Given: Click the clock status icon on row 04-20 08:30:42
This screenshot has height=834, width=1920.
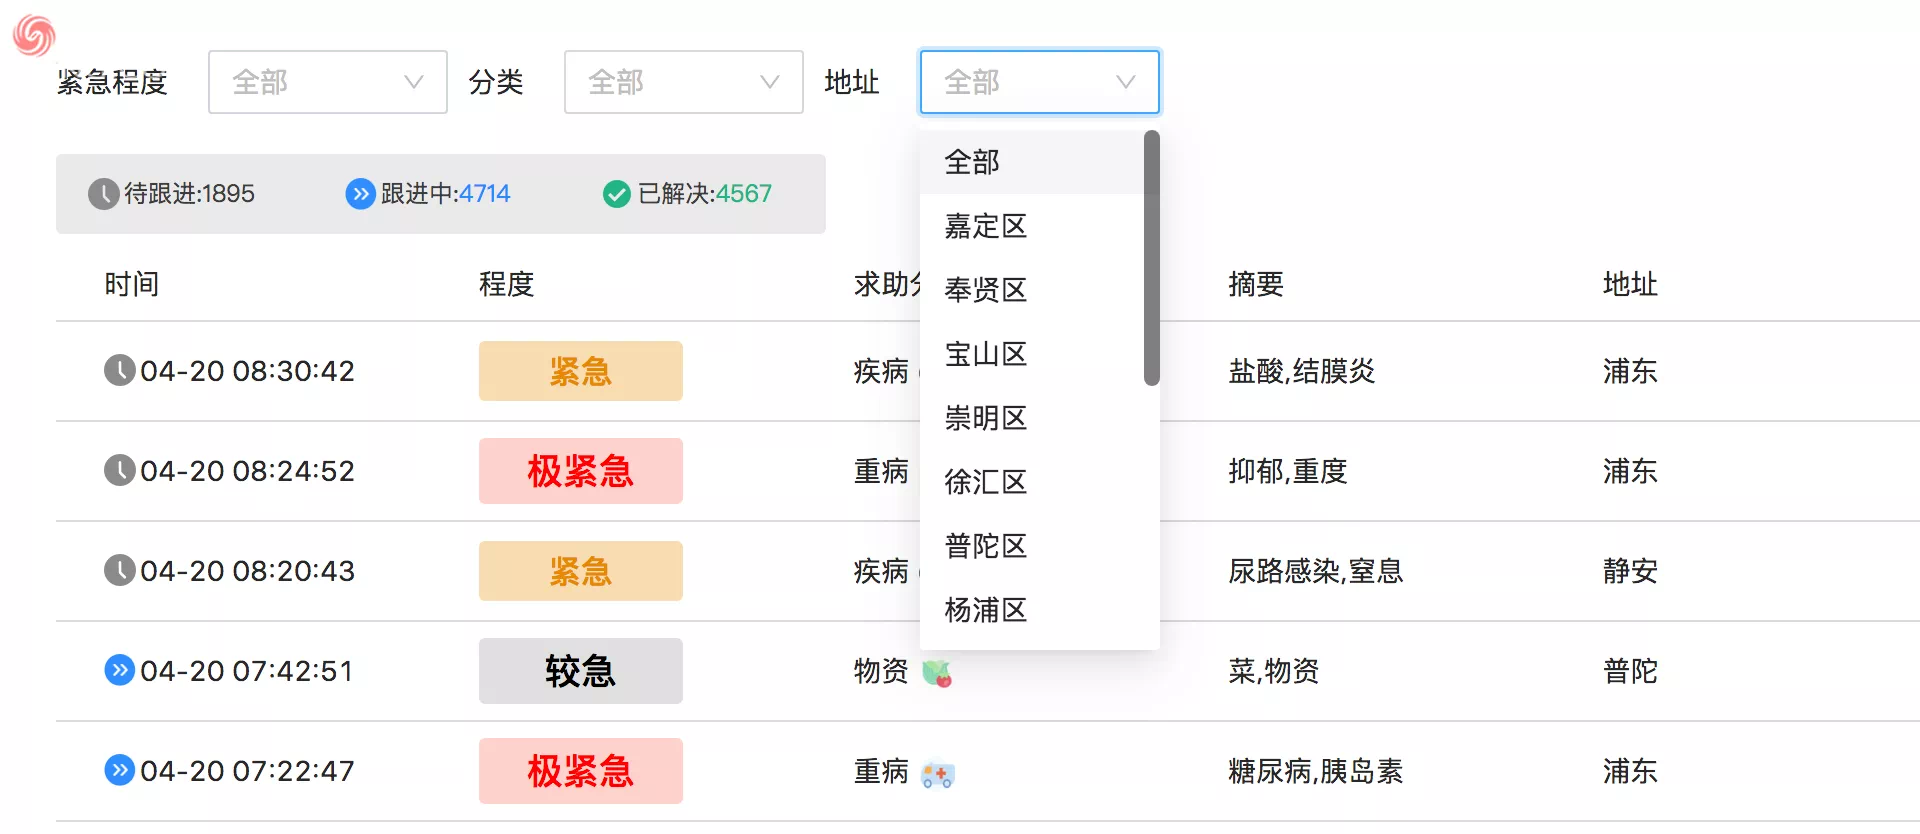Looking at the screenshot, I should [x=120, y=370].
